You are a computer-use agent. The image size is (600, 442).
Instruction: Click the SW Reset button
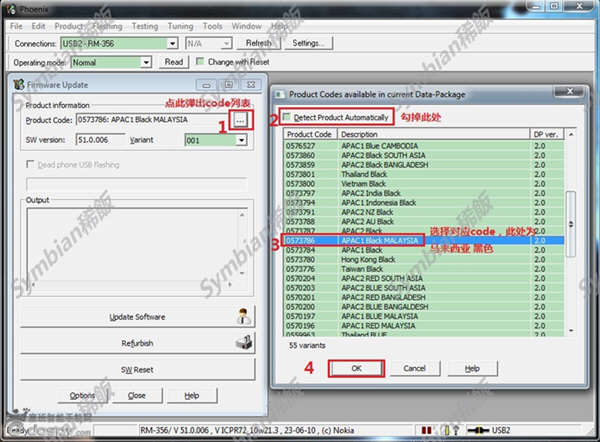tap(137, 369)
